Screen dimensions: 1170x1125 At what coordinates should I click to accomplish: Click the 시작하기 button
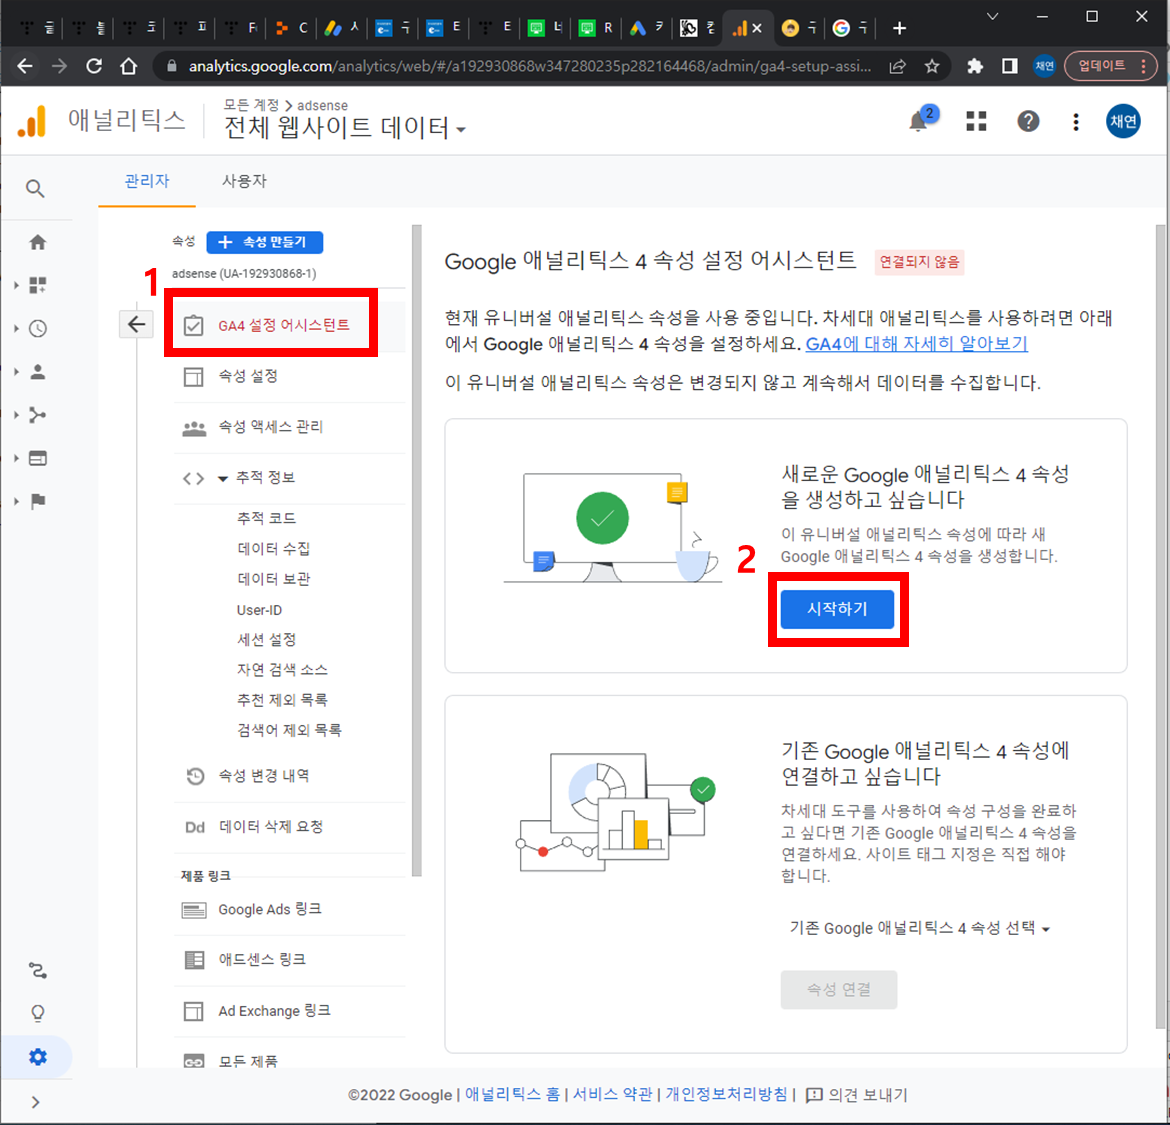837,609
